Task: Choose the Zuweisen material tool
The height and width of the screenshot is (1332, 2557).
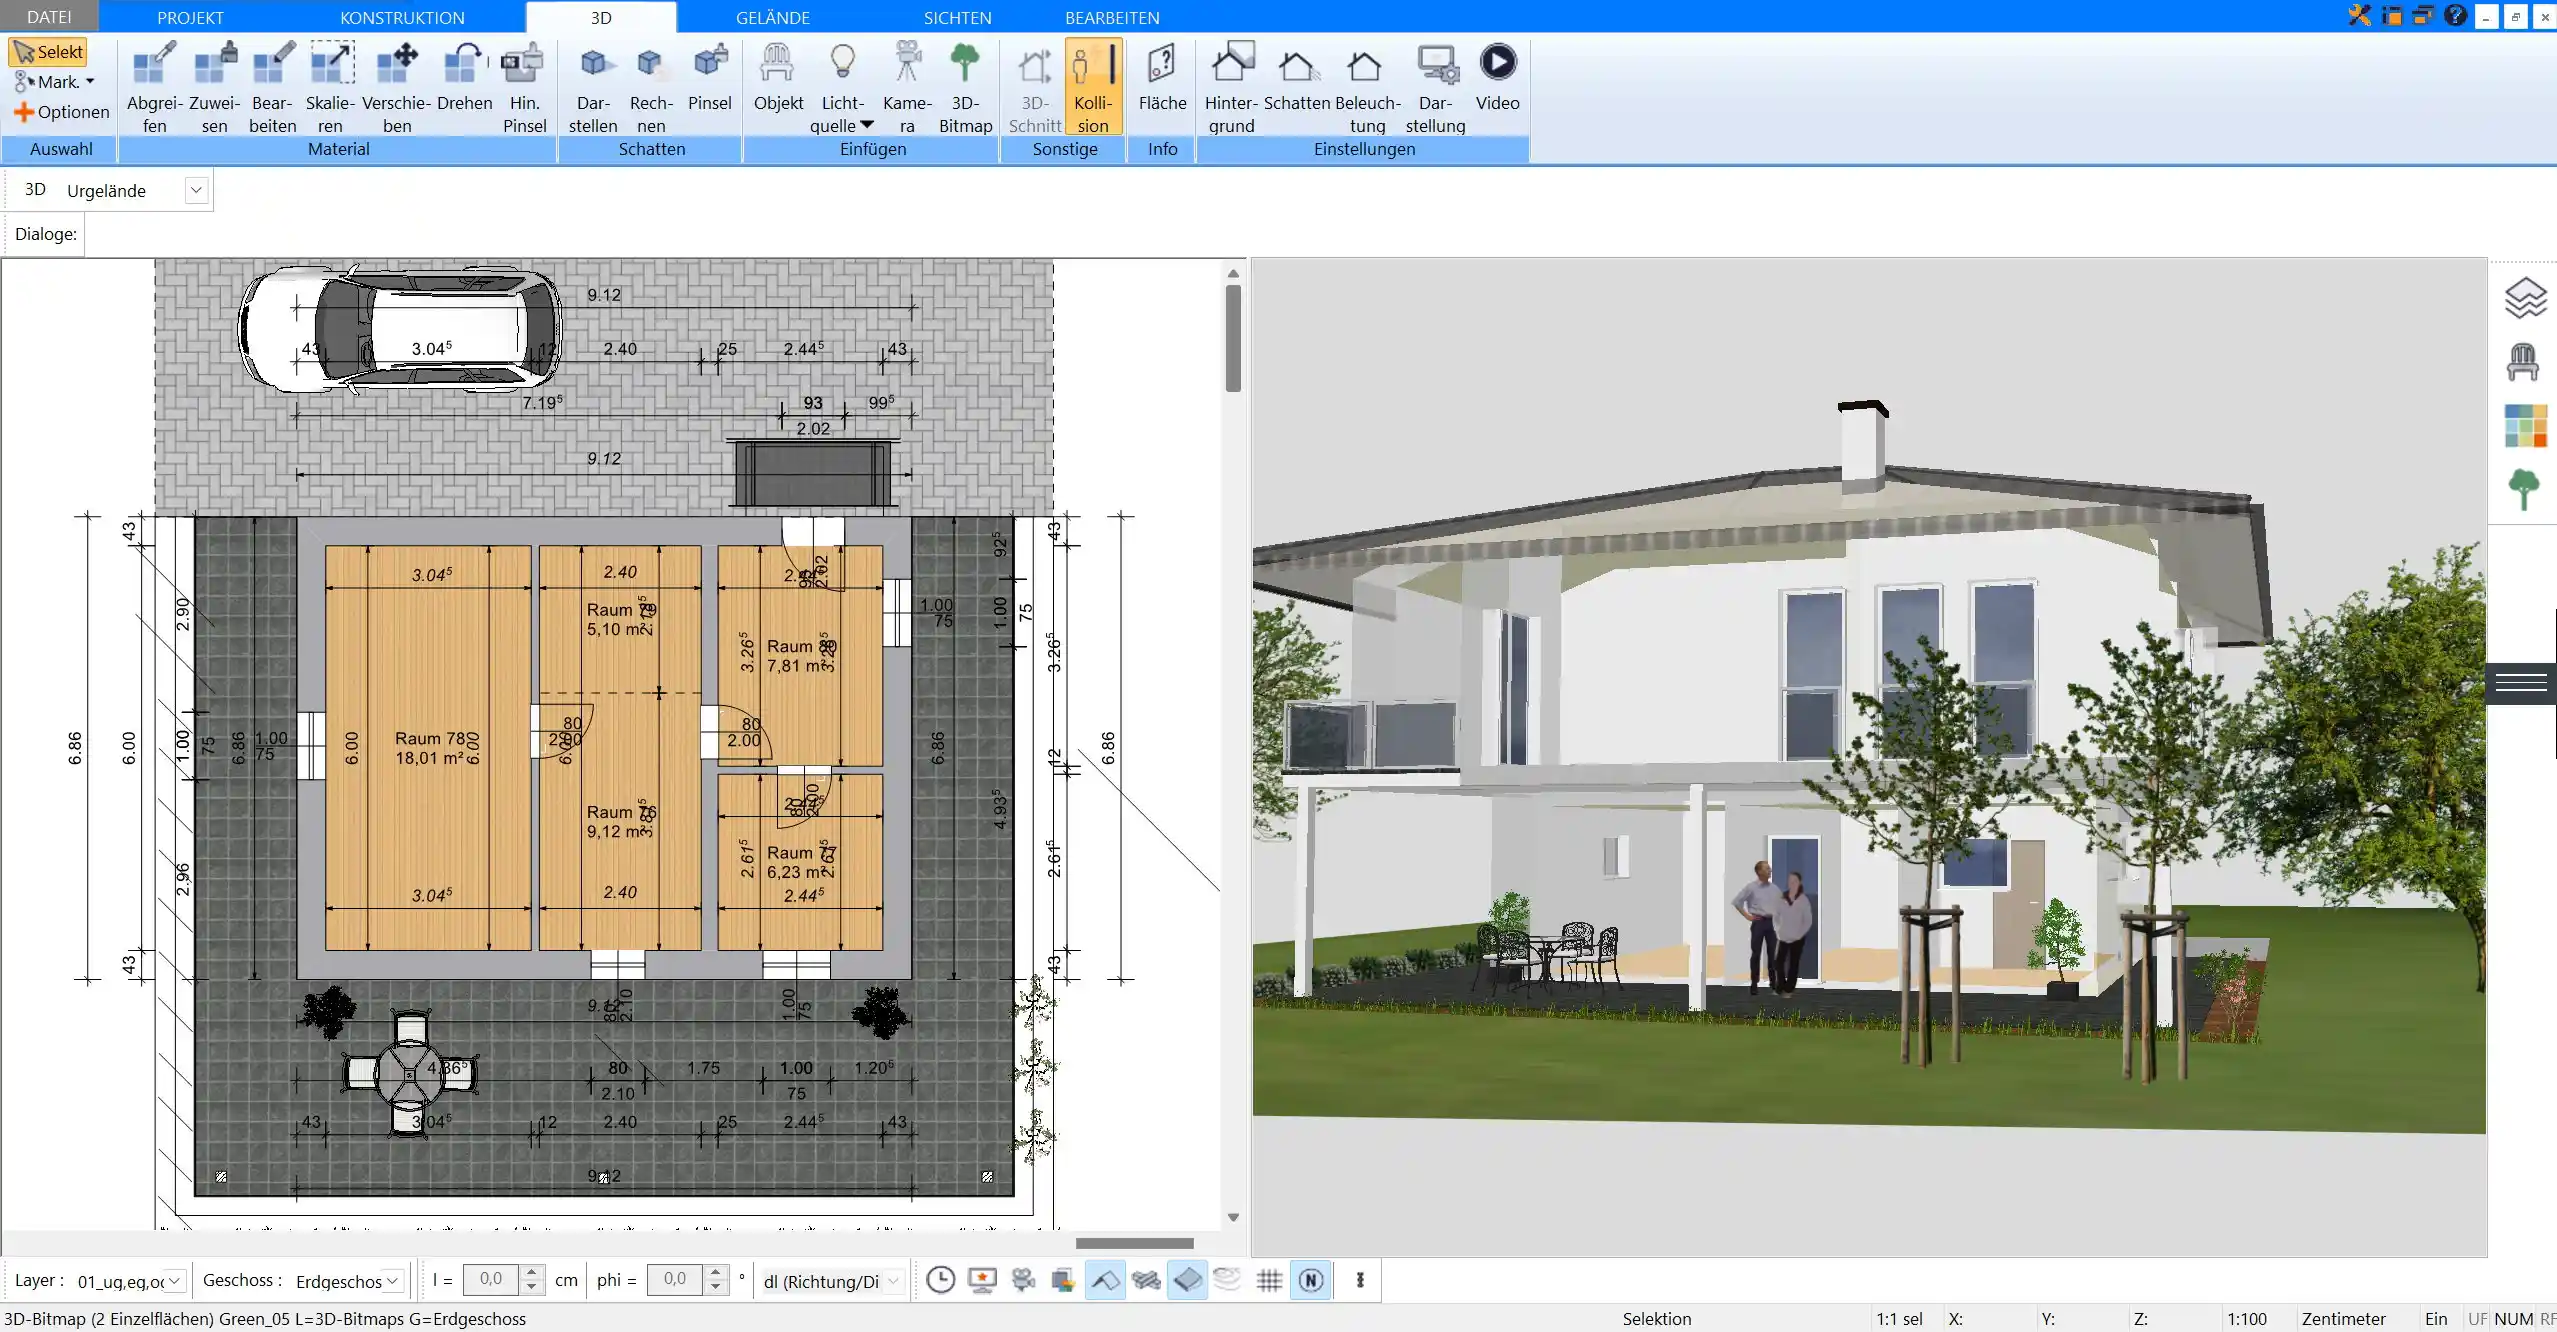Action: tap(215, 87)
